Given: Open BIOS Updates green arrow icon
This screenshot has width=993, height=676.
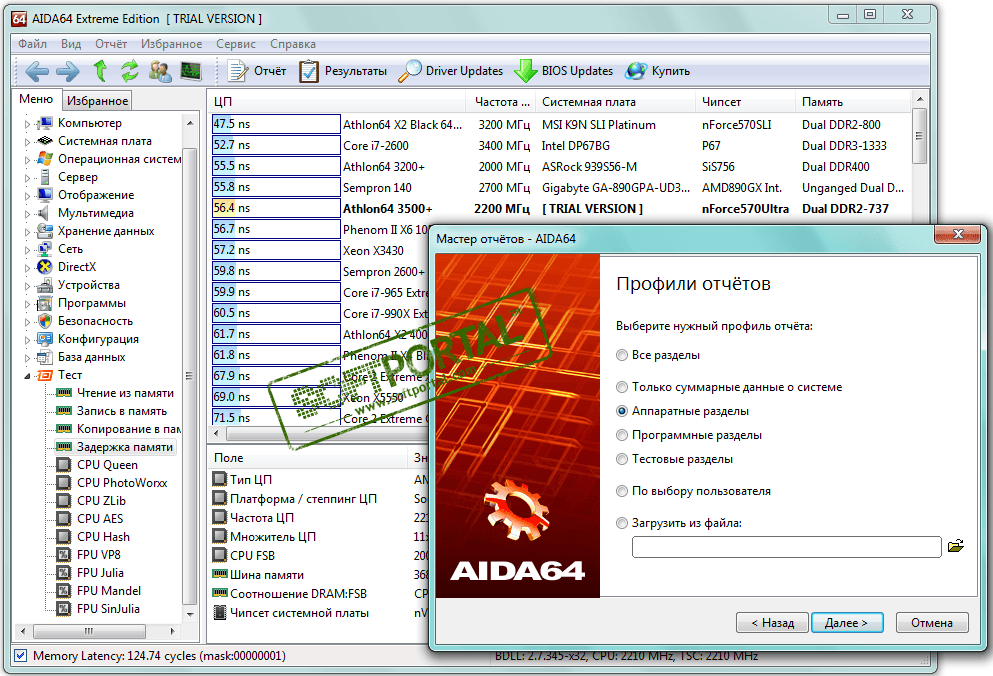Looking at the screenshot, I should click(x=526, y=71).
